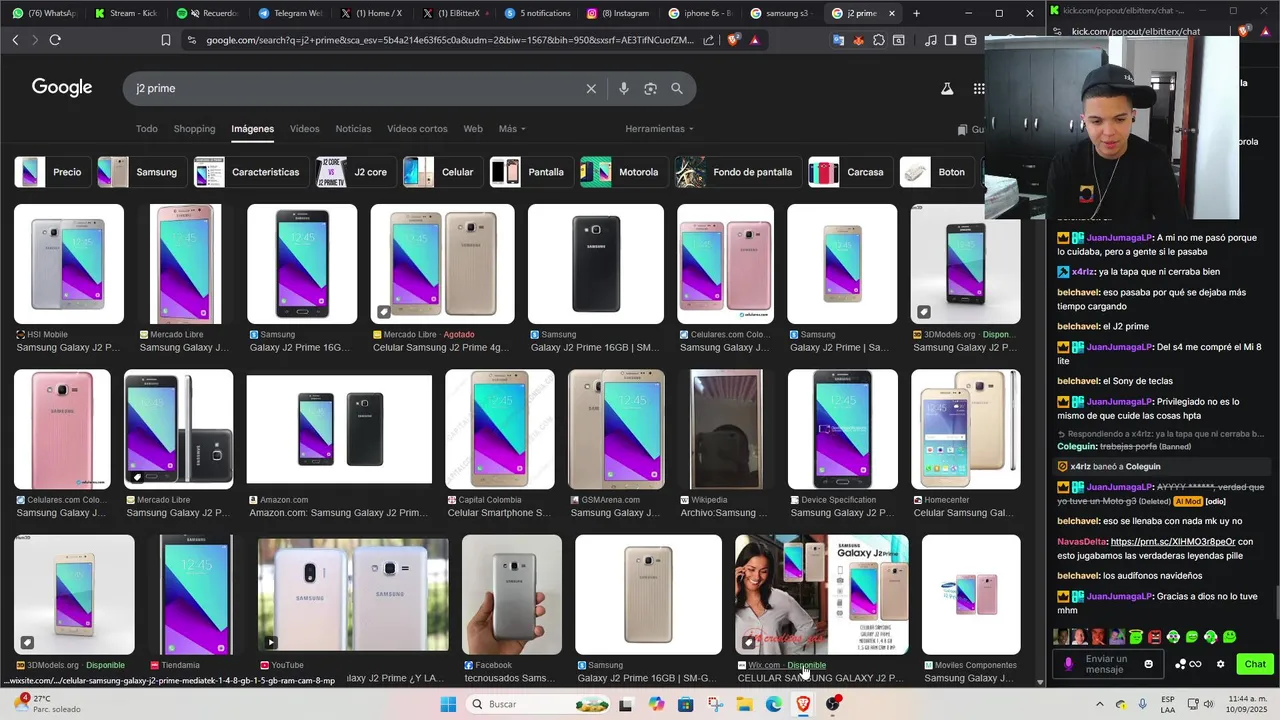Select the Carcasa filter chip
The image size is (1280, 720).
(850, 172)
